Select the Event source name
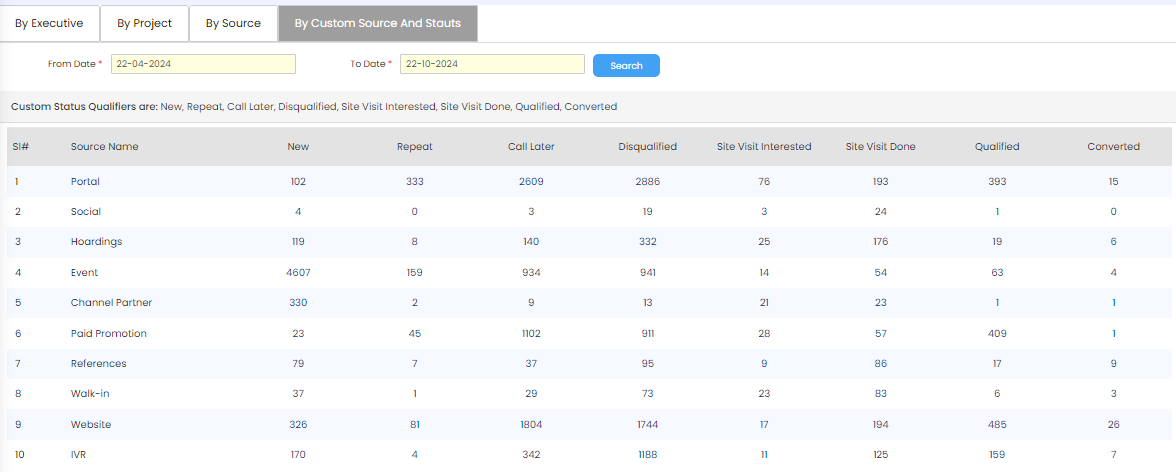Screen dimensions: 1176x472 click(x=84, y=272)
